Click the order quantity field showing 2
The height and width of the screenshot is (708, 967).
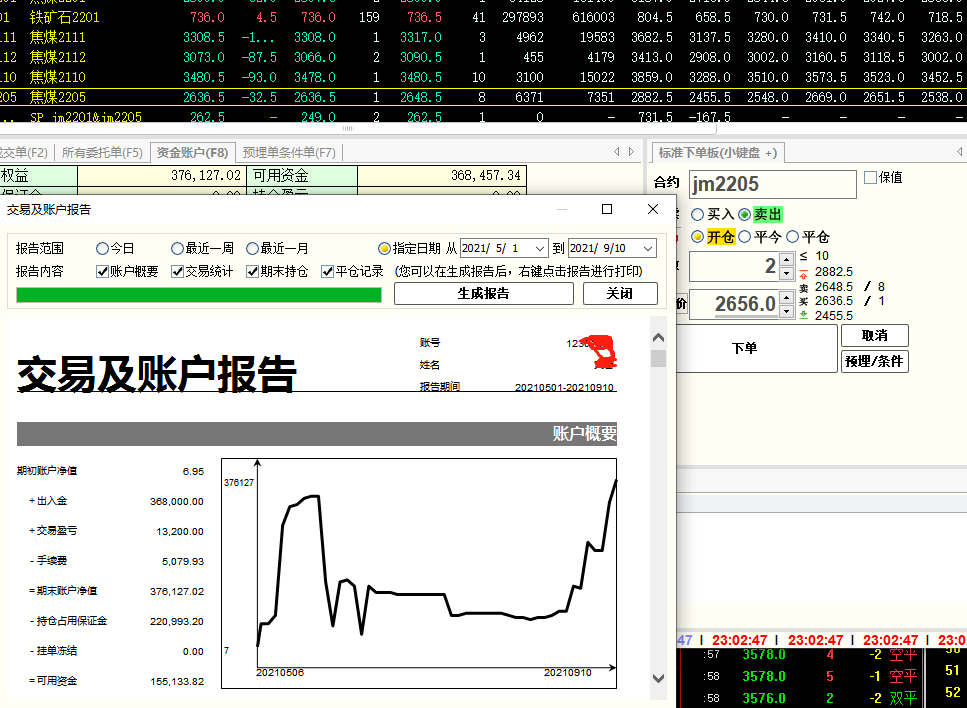(x=734, y=266)
